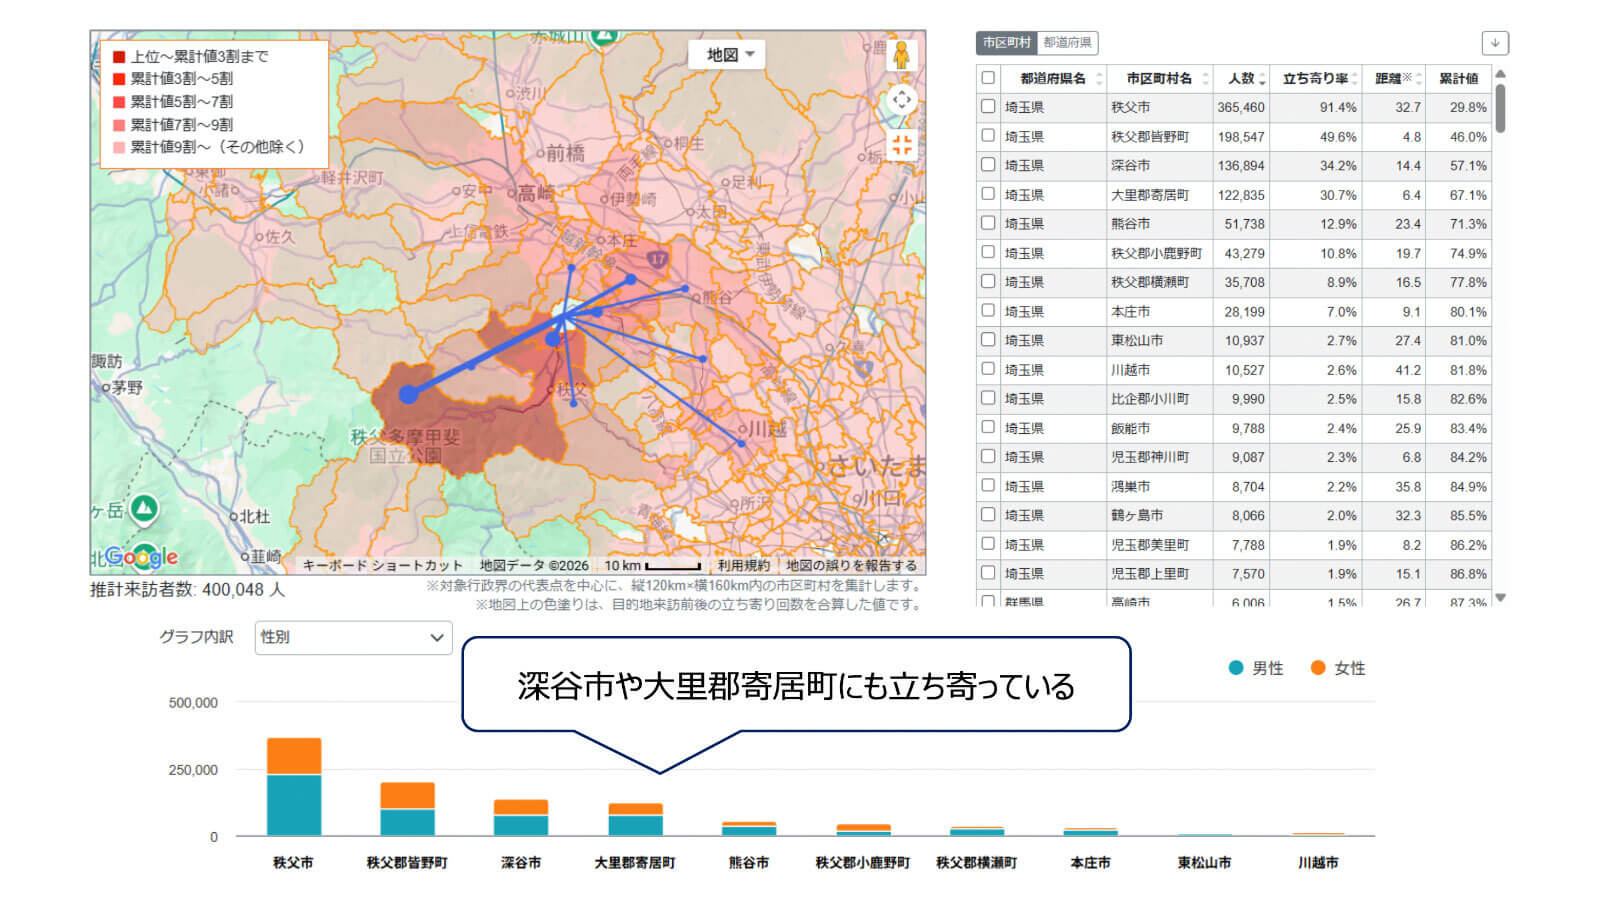Expand the グラフ内訳 性別 dropdown
This screenshot has width=1600, height=900.
(x=352, y=637)
